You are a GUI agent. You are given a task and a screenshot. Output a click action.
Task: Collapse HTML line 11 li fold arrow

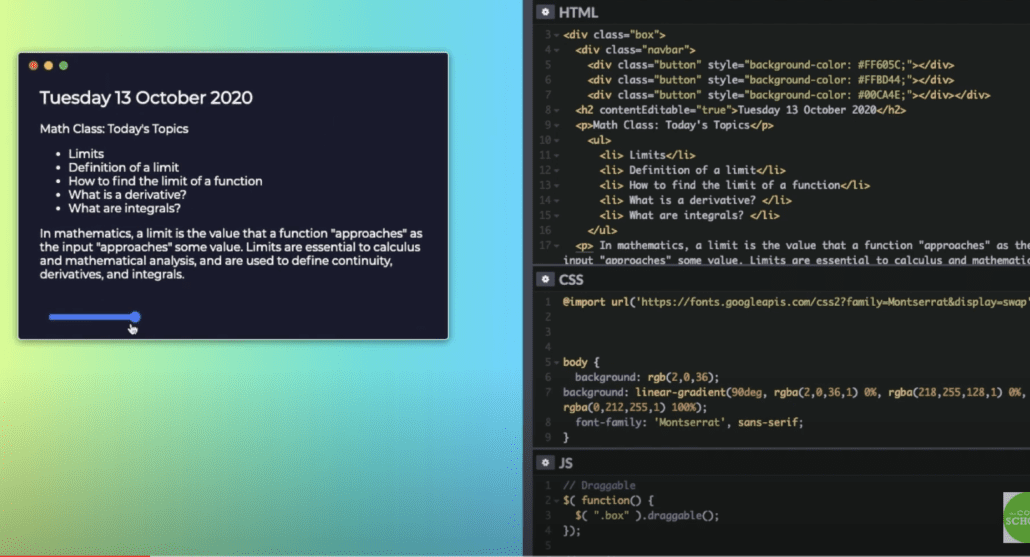pos(556,156)
